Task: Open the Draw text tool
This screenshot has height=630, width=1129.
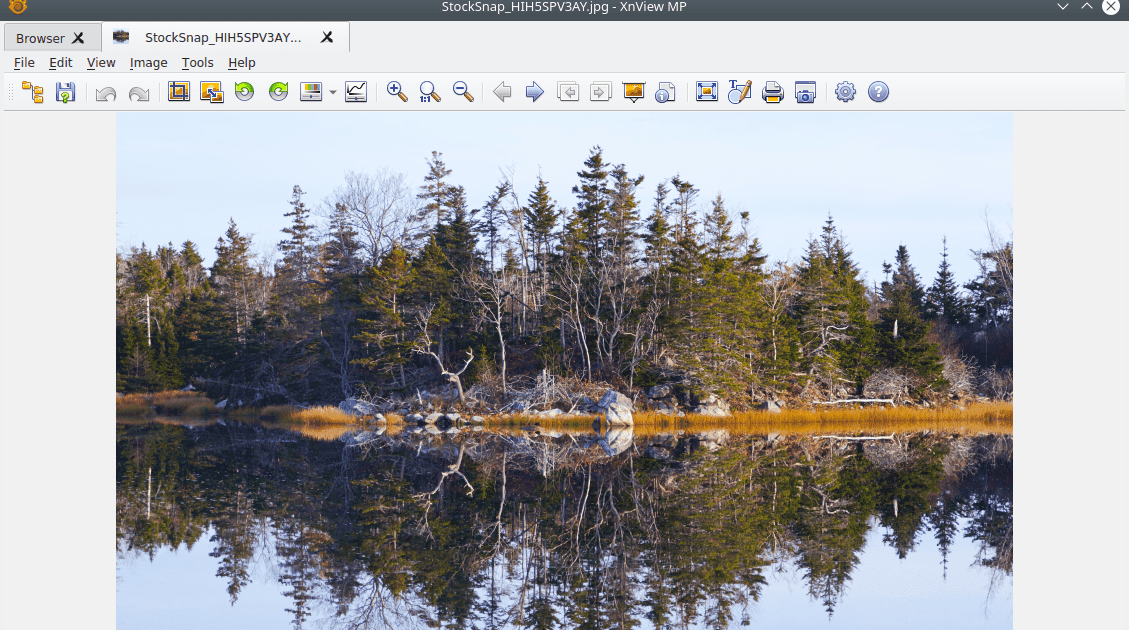Action: pos(739,91)
